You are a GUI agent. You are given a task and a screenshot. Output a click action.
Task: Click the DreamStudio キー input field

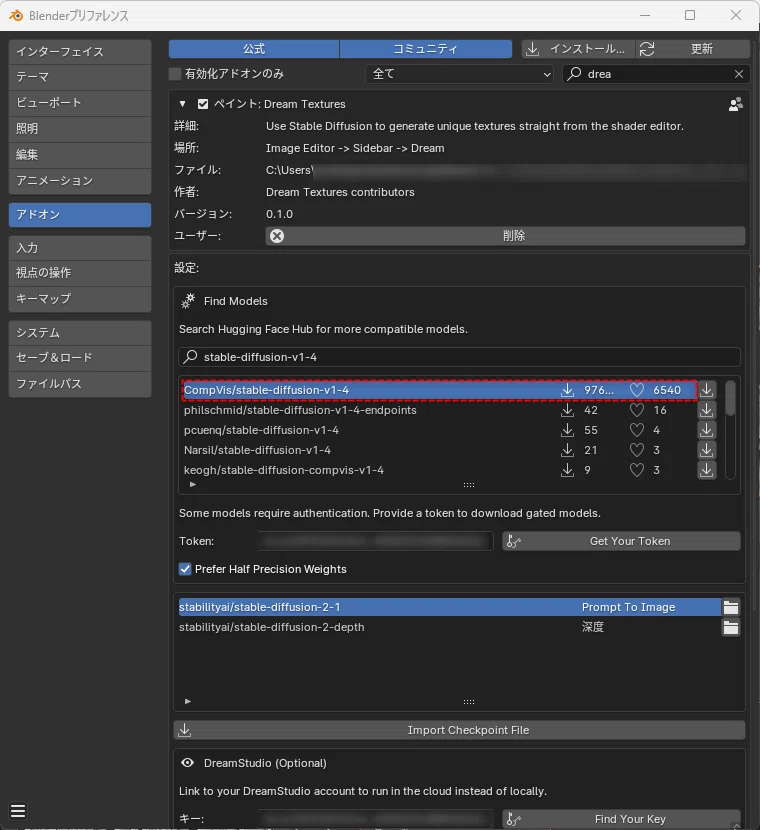click(376, 819)
